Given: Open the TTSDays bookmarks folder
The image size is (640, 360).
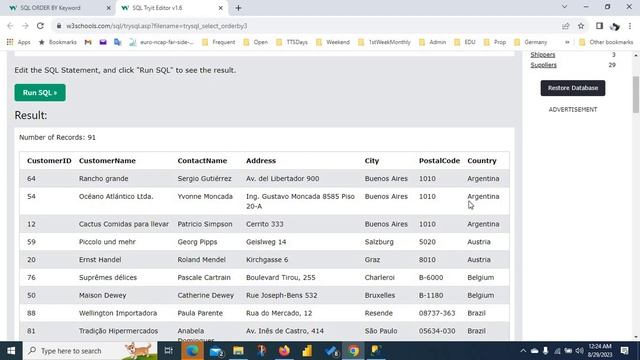Looking at the screenshot, I should (292, 42).
